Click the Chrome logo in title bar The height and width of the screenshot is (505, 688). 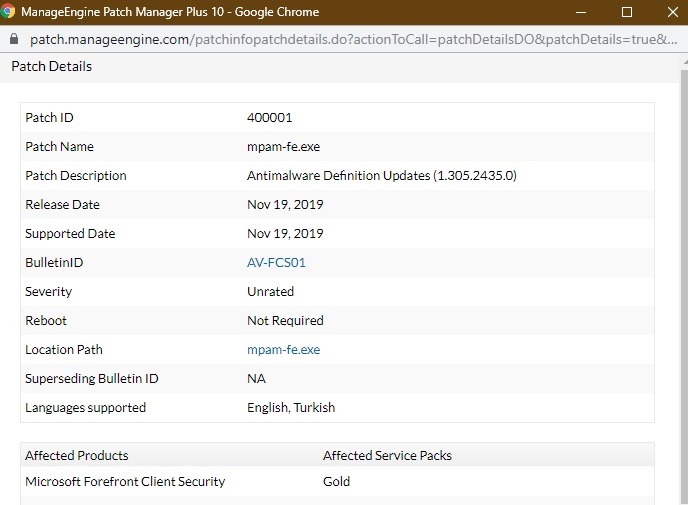[x=7, y=11]
